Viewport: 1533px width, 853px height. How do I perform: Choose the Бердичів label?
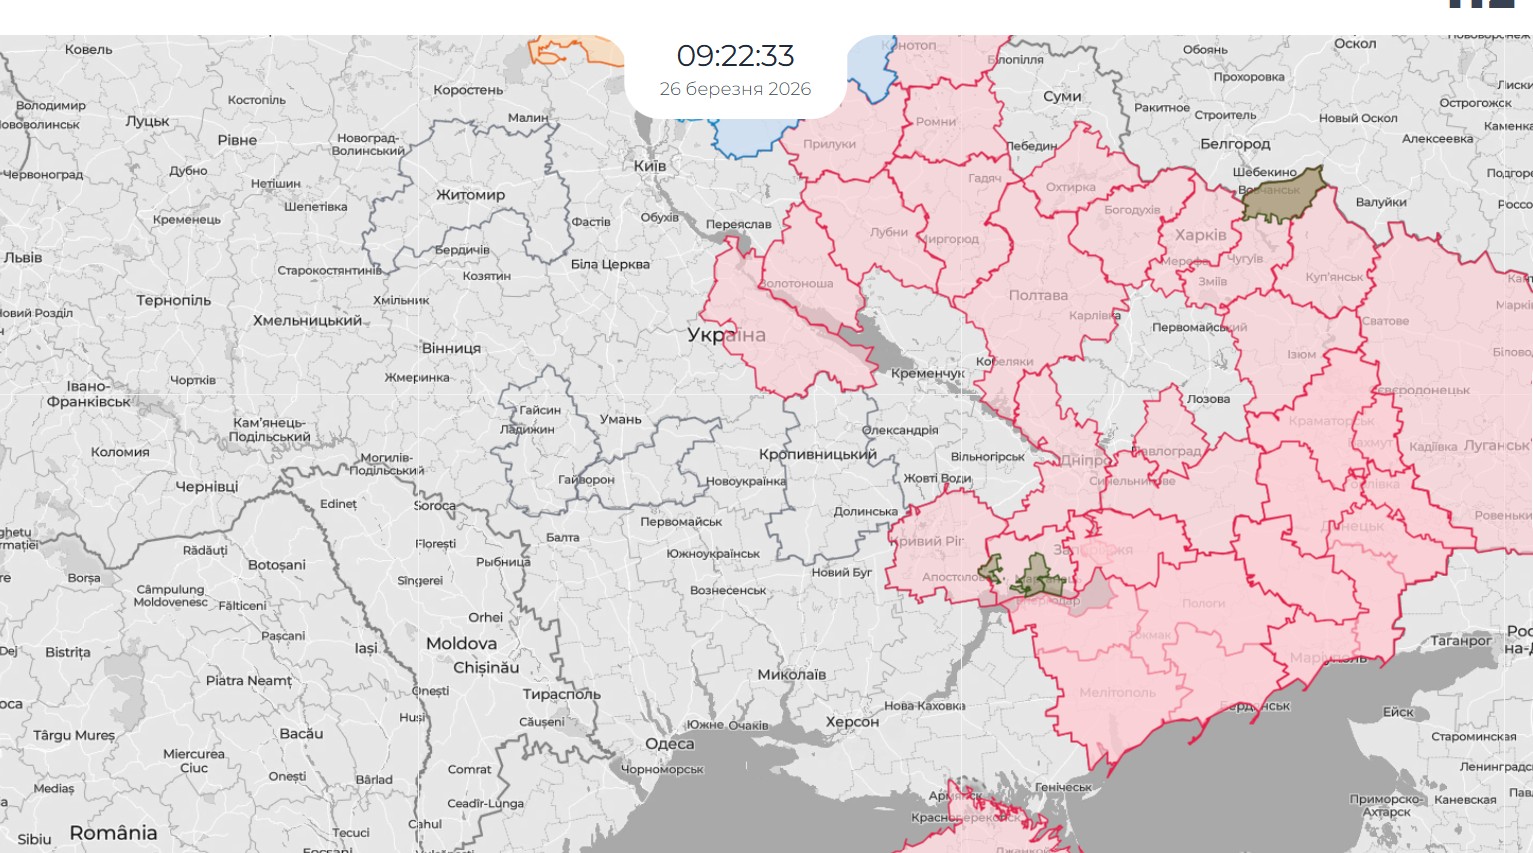pos(462,250)
